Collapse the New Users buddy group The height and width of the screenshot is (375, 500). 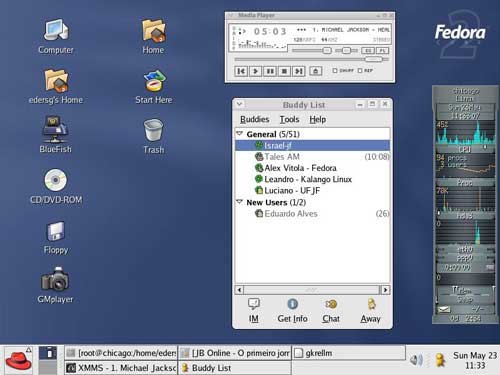[x=239, y=202]
